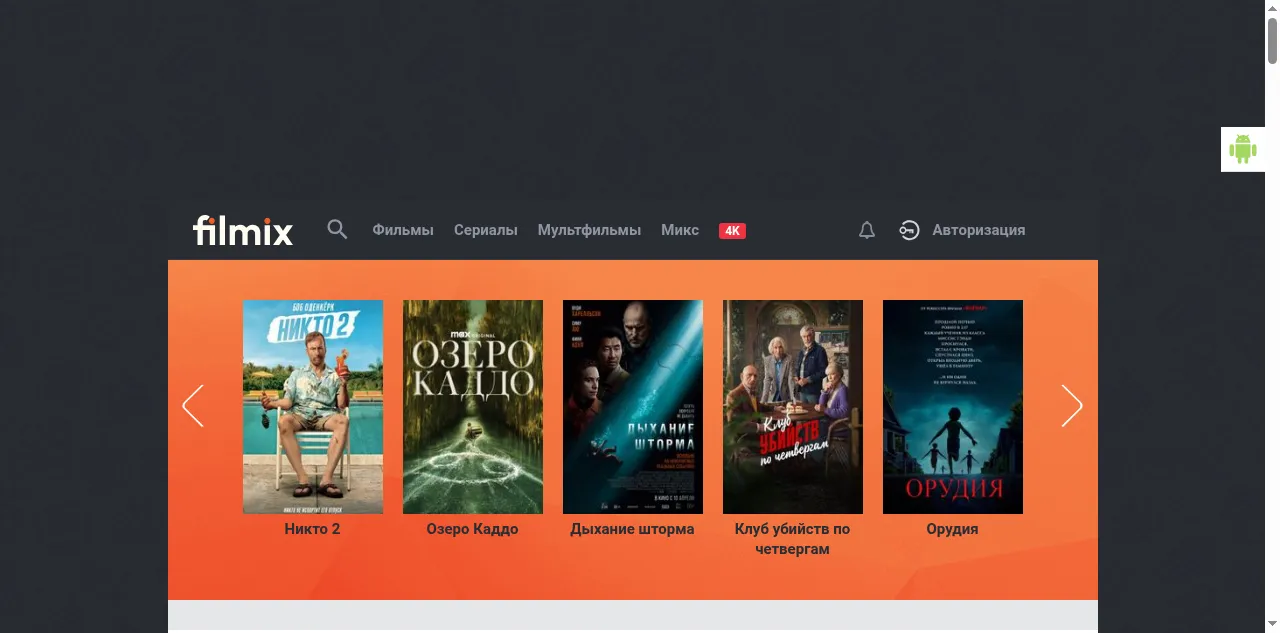Show previous movies in carousel
The image size is (1280, 633).
193,406
